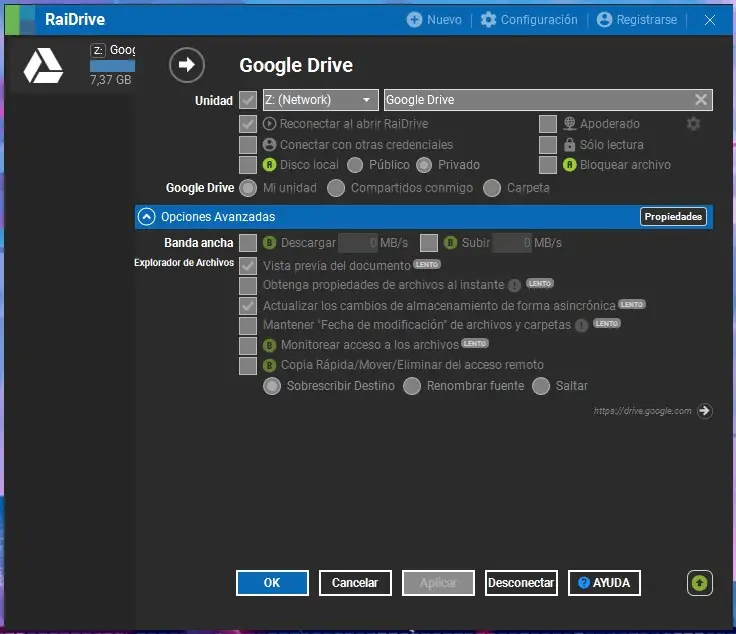Enable Copia Rápida/Mover/Eliminar checkbox
Image resolution: width=736 pixels, height=634 pixels.
[x=248, y=366]
